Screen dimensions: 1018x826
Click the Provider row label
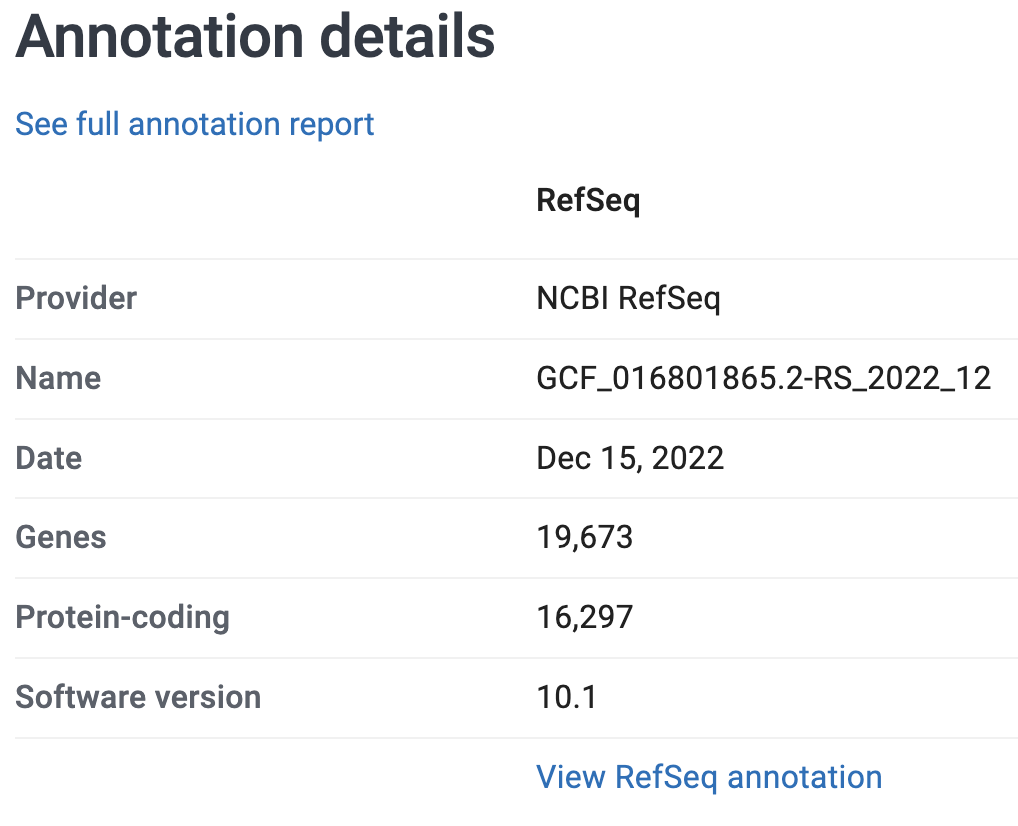pos(76,298)
